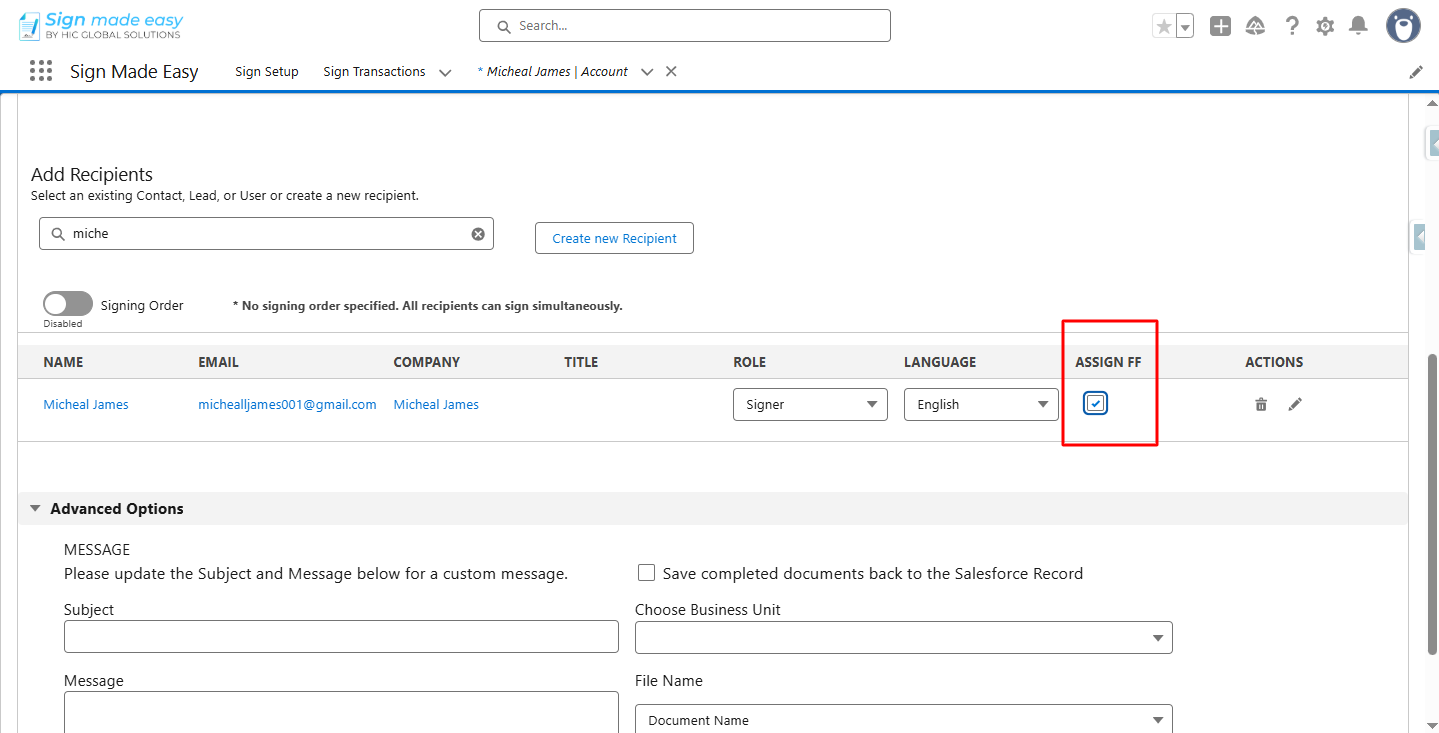This screenshot has height=733, width=1439.
Task: Delete recipient Micheal James with trash icon
Action: click(x=1261, y=405)
